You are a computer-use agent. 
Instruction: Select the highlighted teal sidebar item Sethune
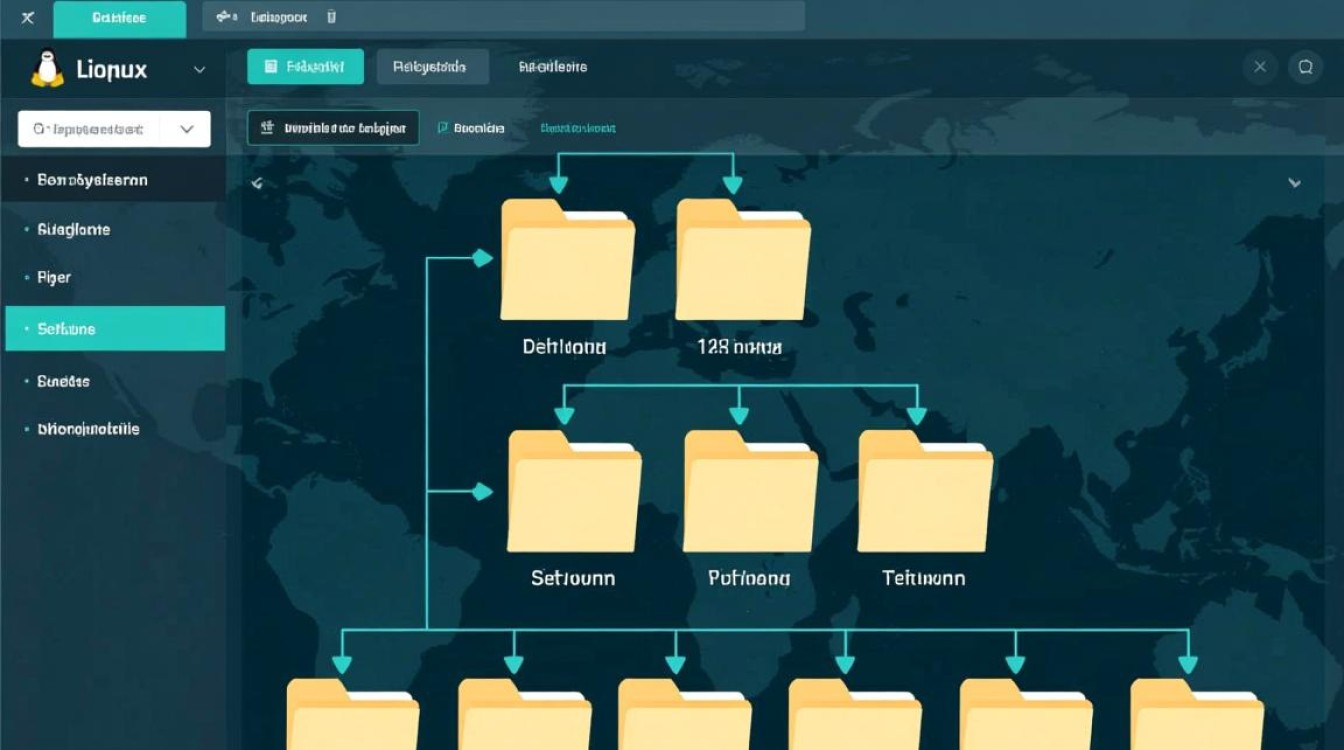pyautogui.click(x=114, y=328)
